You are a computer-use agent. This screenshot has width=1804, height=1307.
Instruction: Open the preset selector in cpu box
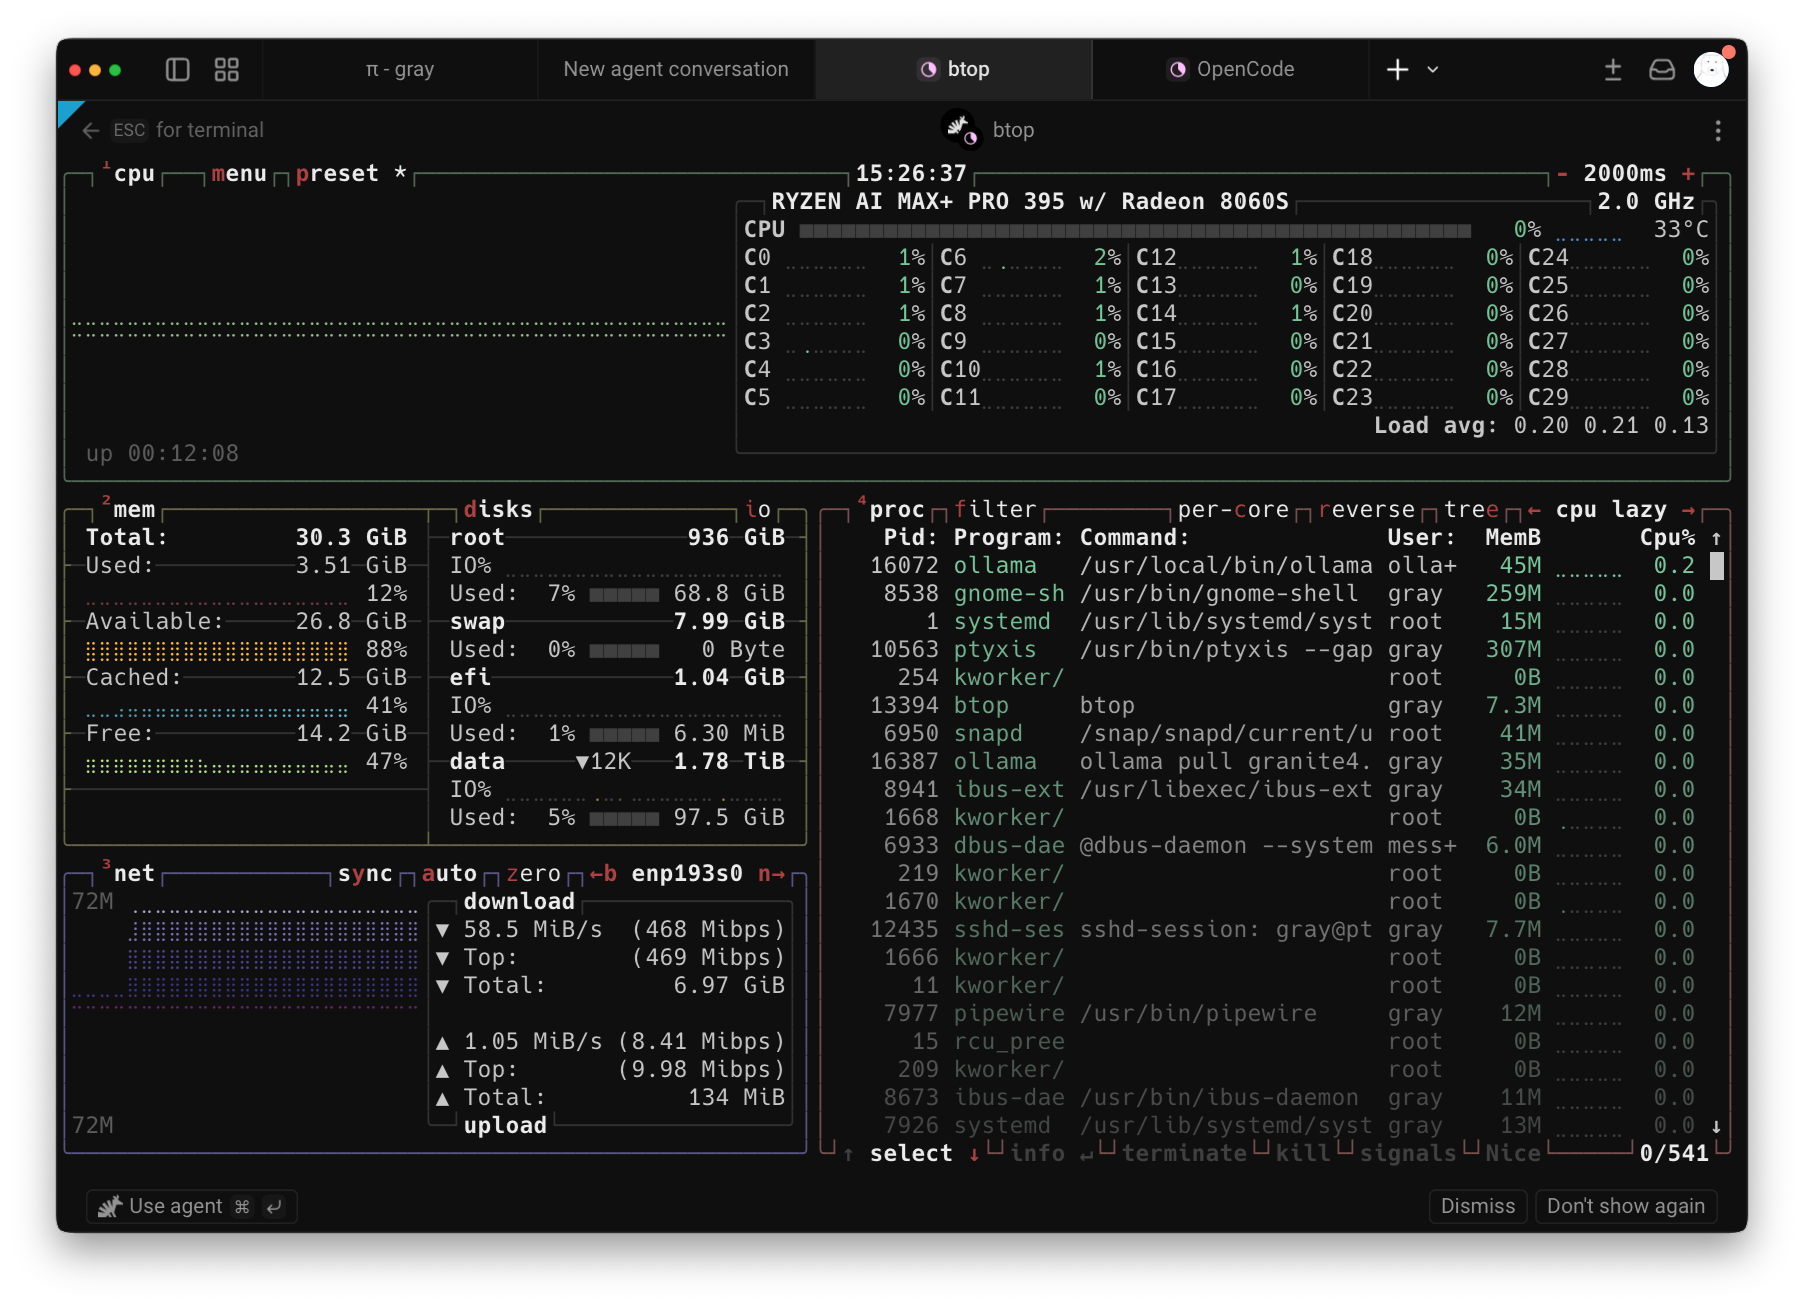pos(337,173)
